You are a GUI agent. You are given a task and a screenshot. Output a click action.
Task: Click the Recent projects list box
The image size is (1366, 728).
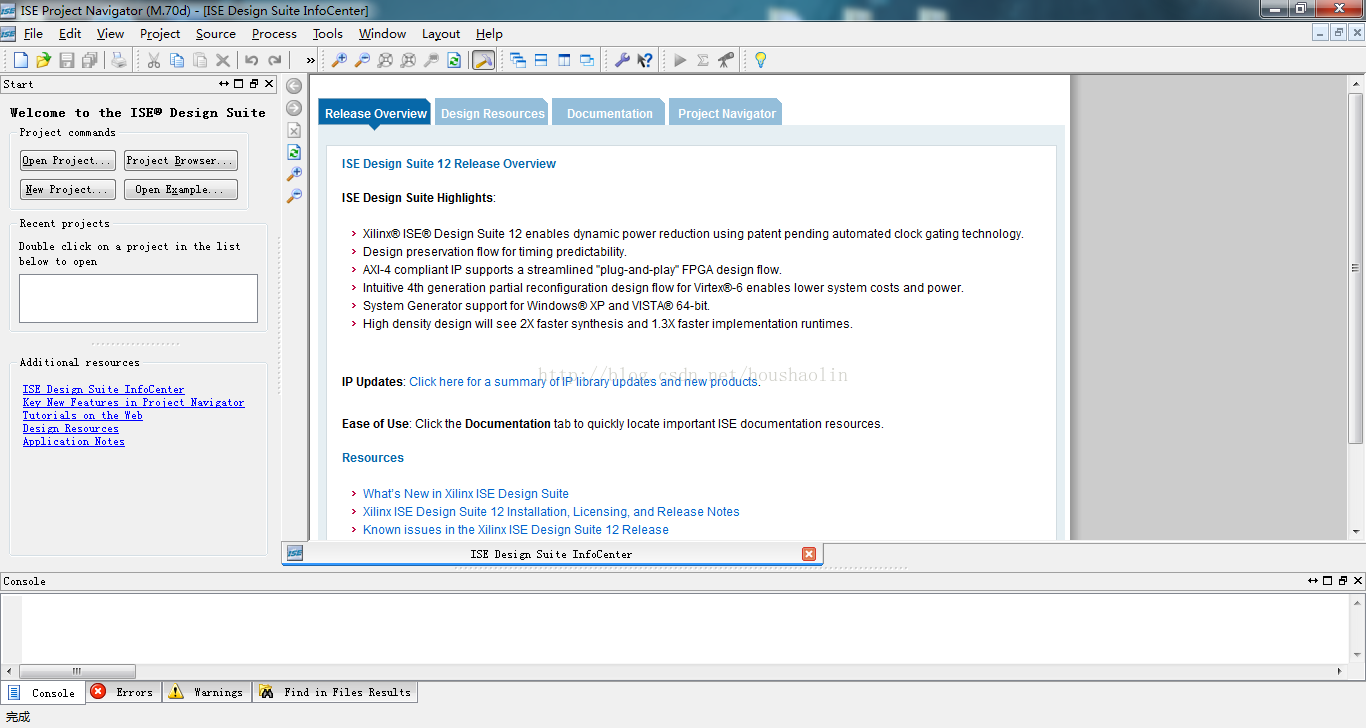pyautogui.click(x=138, y=299)
